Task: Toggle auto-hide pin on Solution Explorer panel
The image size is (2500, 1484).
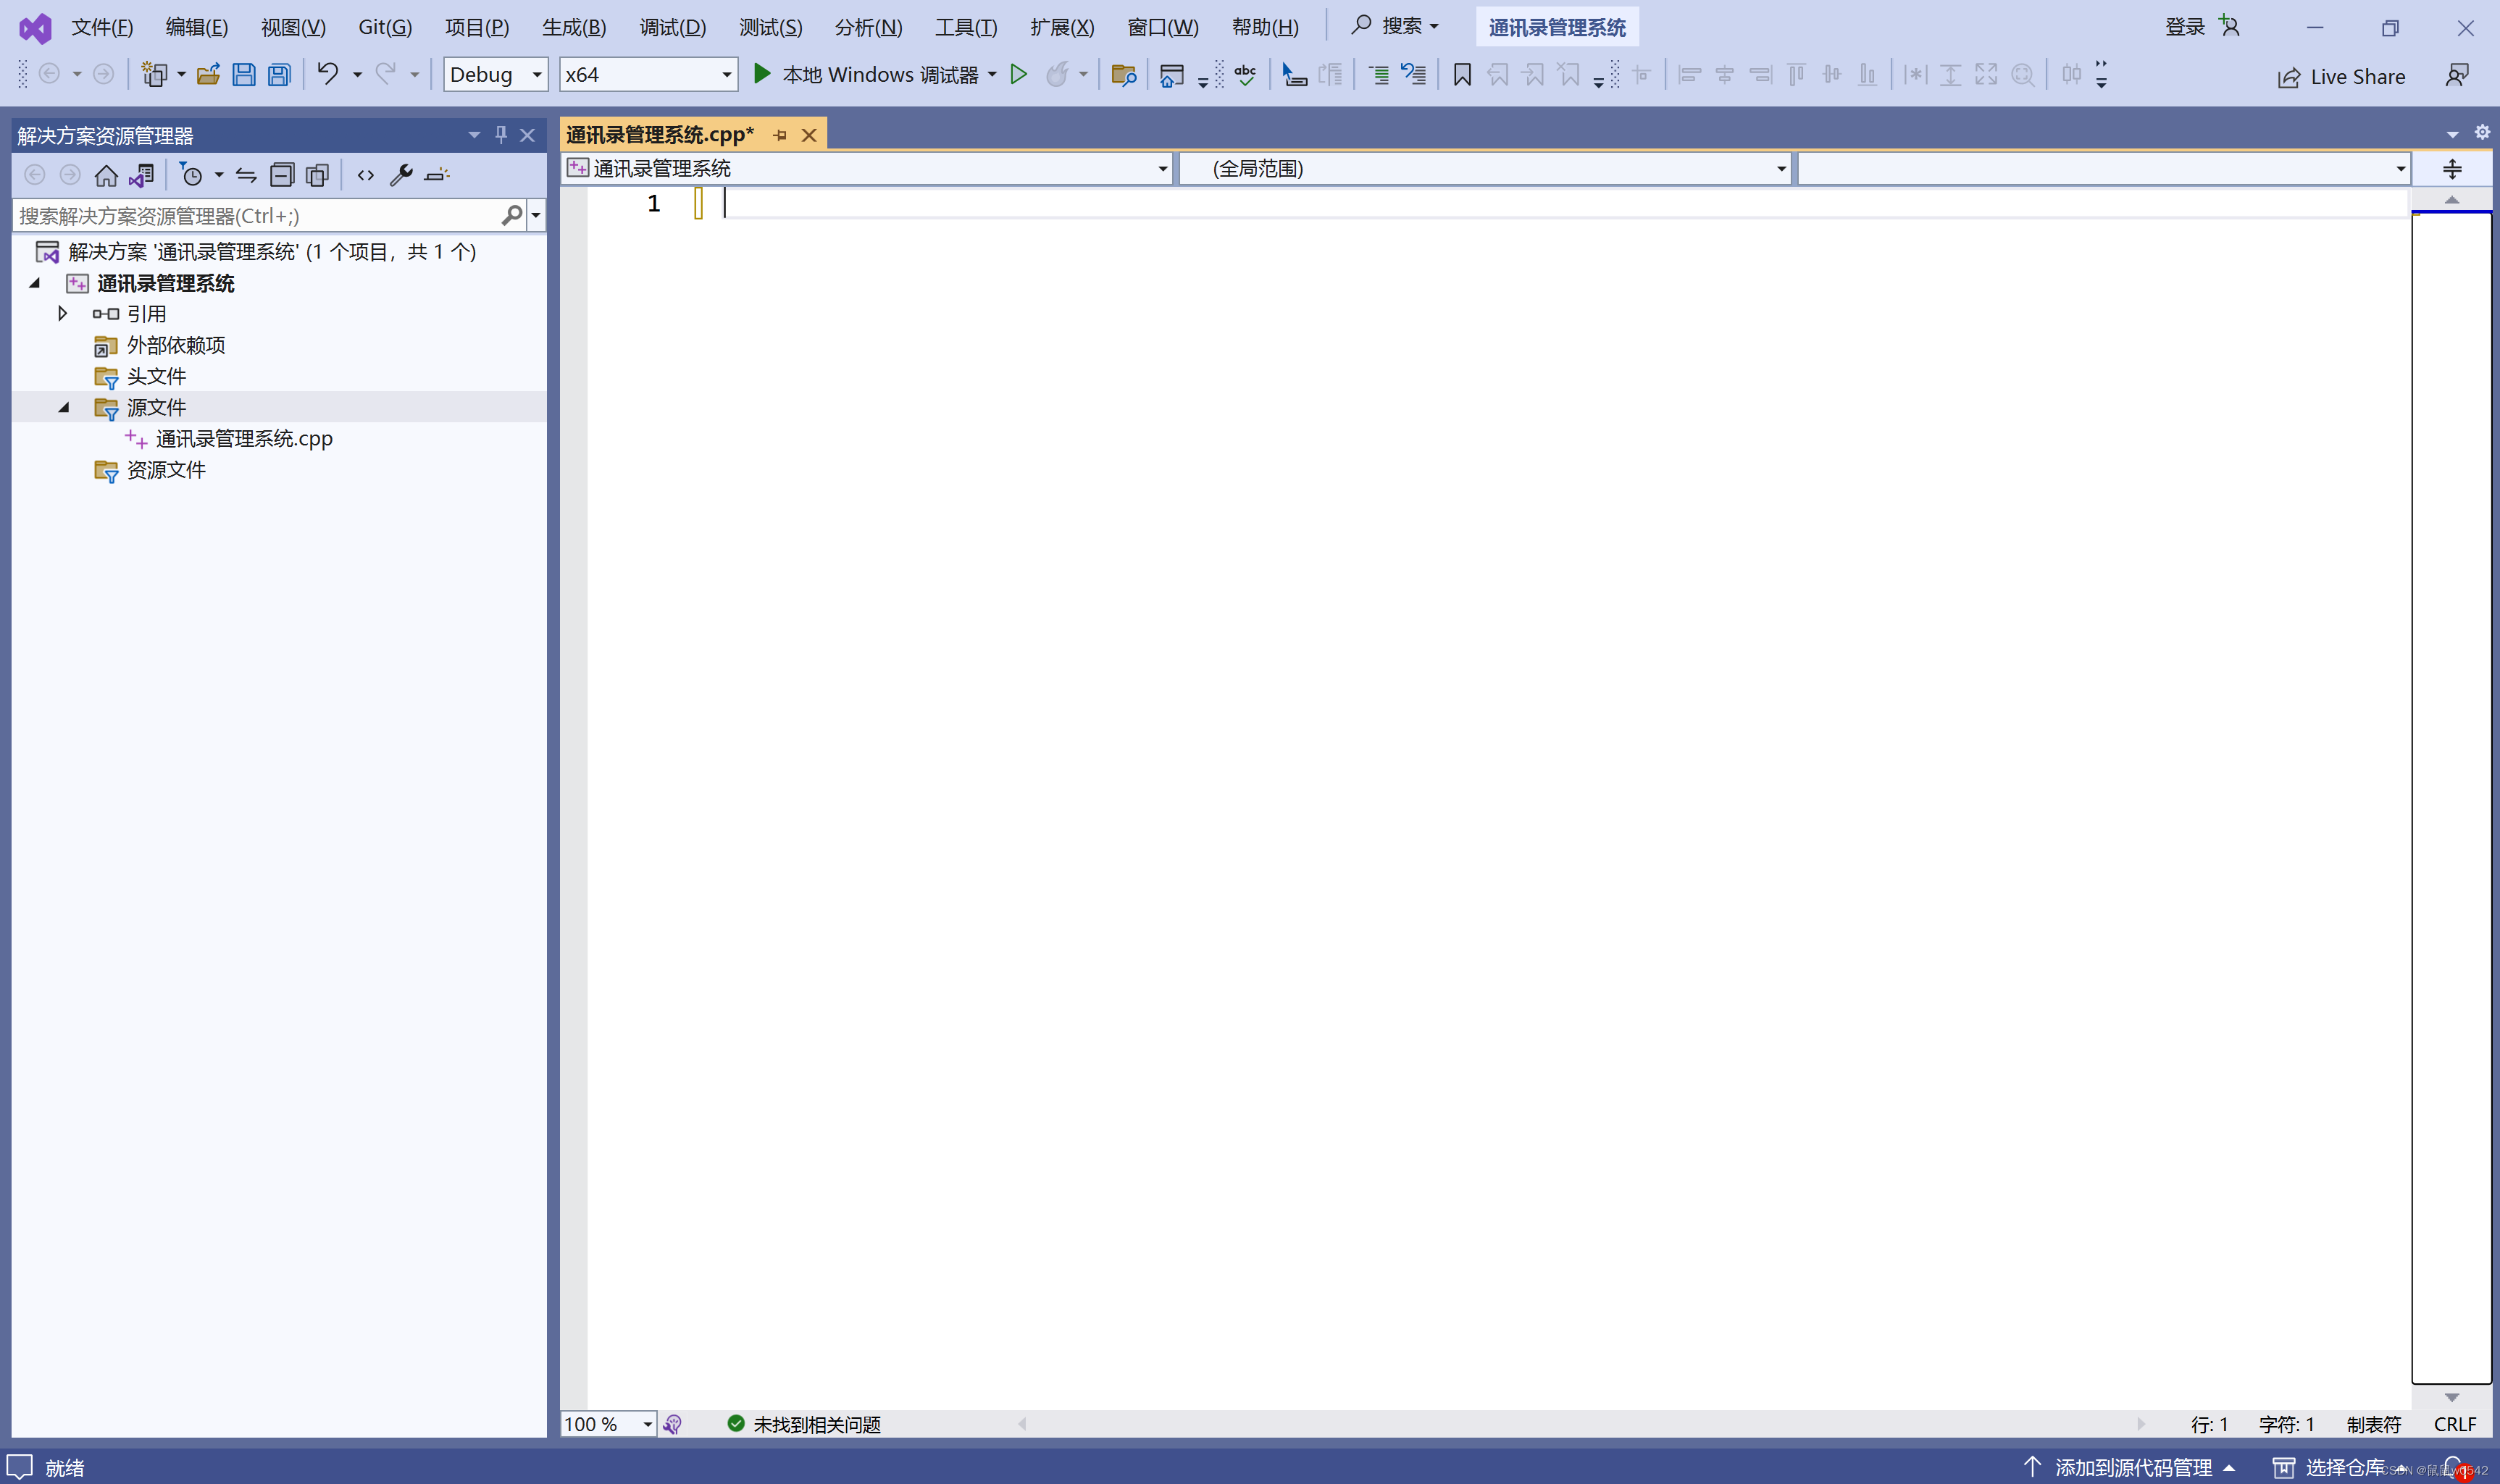Action: (501, 134)
